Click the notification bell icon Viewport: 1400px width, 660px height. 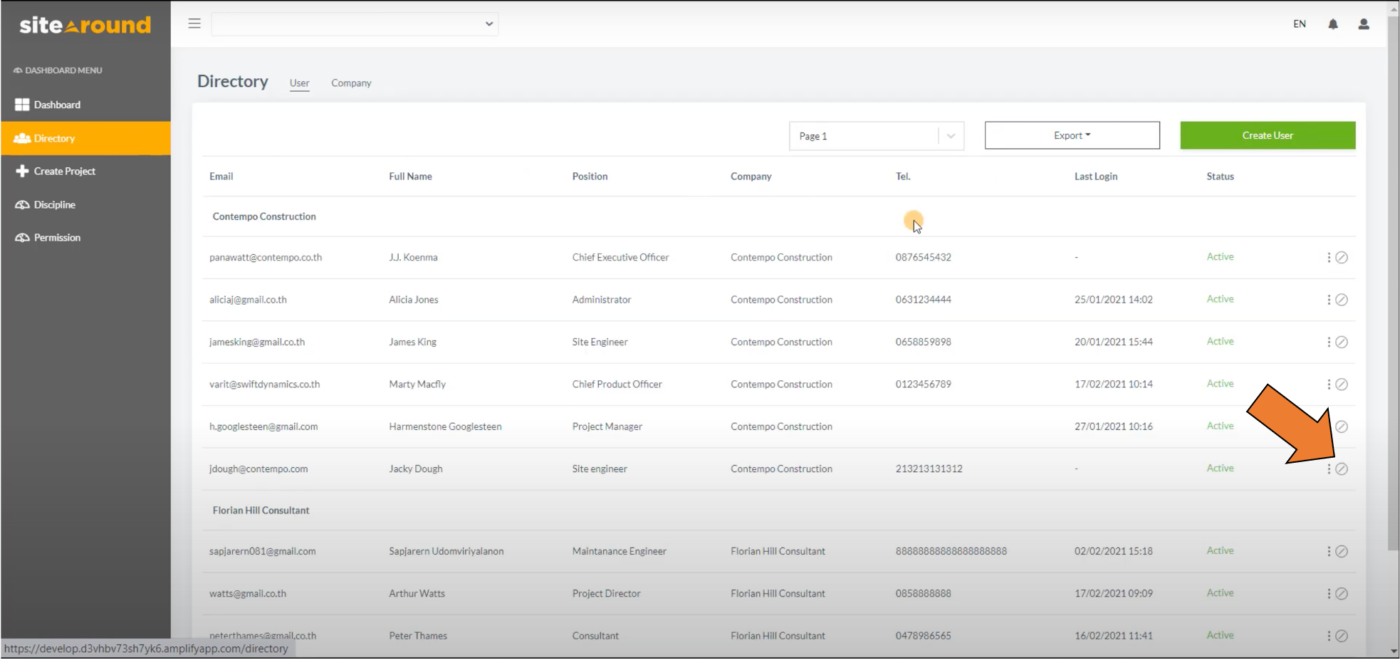point(1332,23)
